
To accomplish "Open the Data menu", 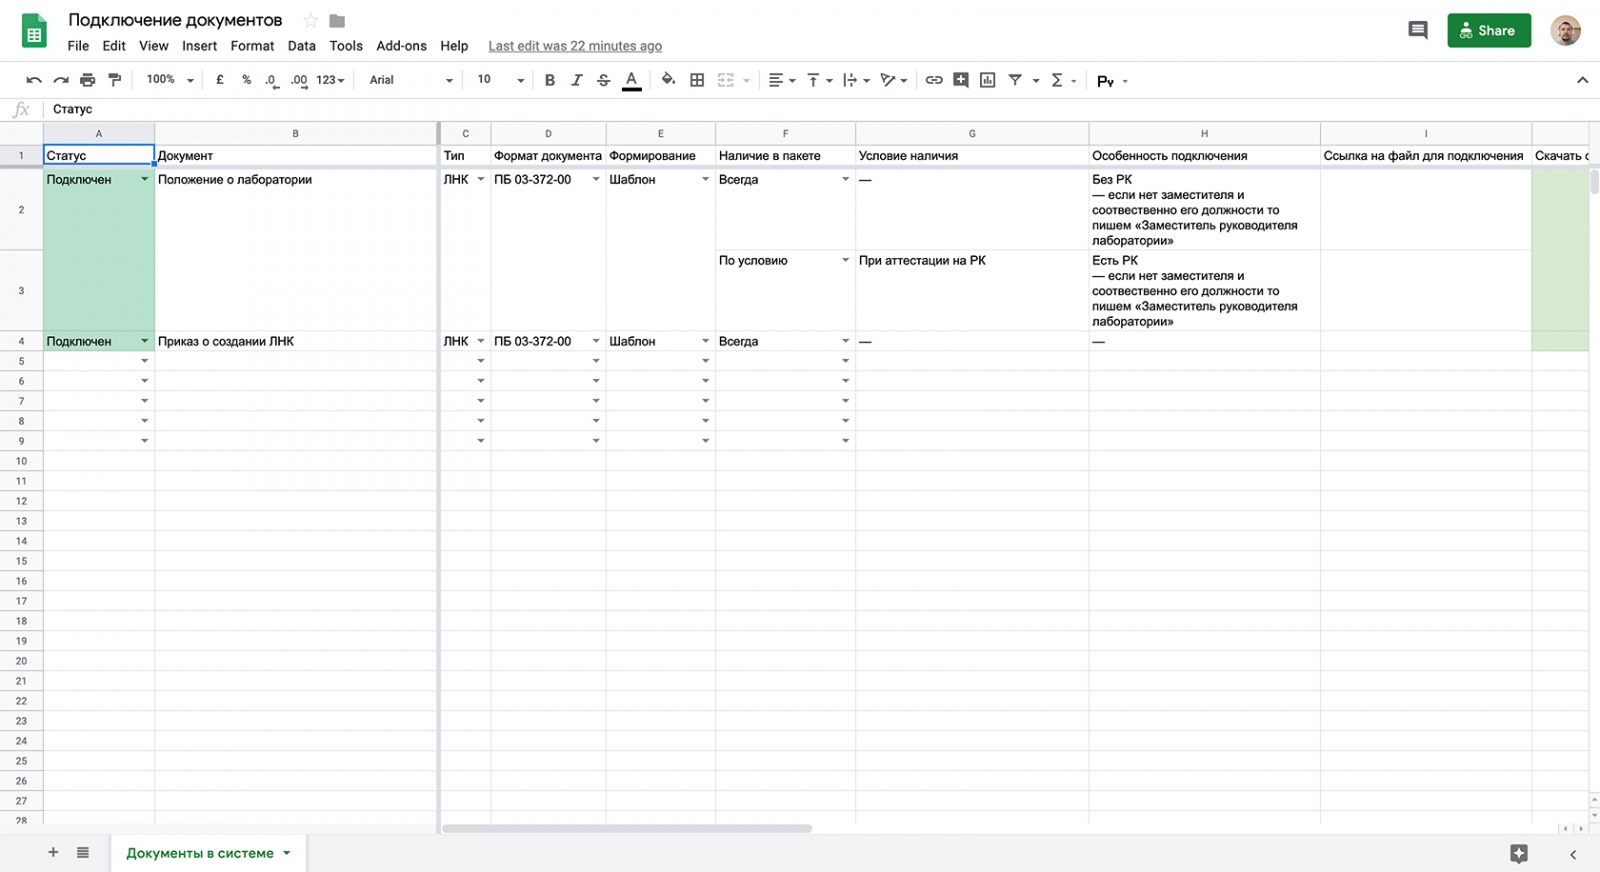I will (301, 46).
